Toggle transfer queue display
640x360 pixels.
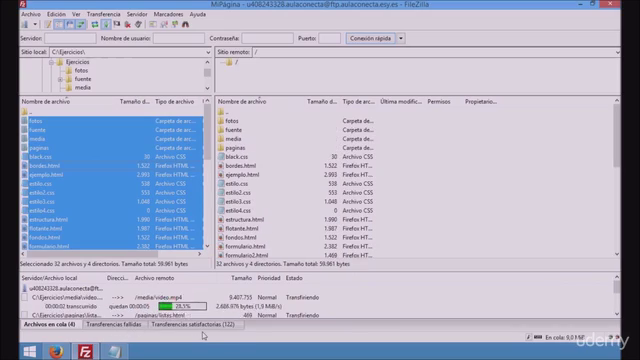81,24
